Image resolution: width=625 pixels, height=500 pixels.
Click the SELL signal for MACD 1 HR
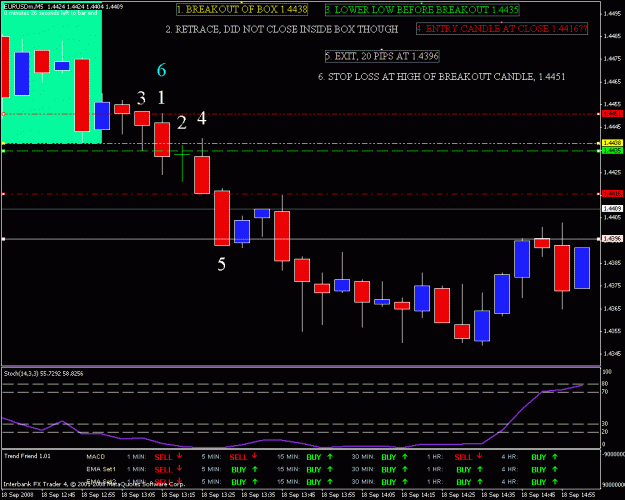pyautogui.click(x=464, y=457)
